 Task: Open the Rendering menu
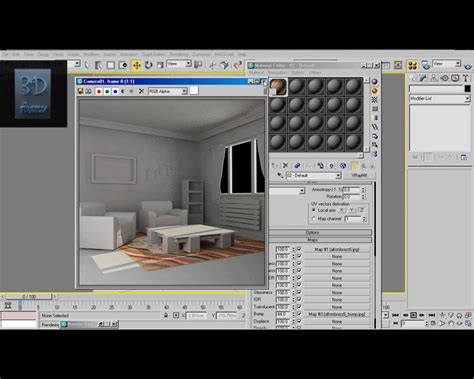[x=179, y=54]
